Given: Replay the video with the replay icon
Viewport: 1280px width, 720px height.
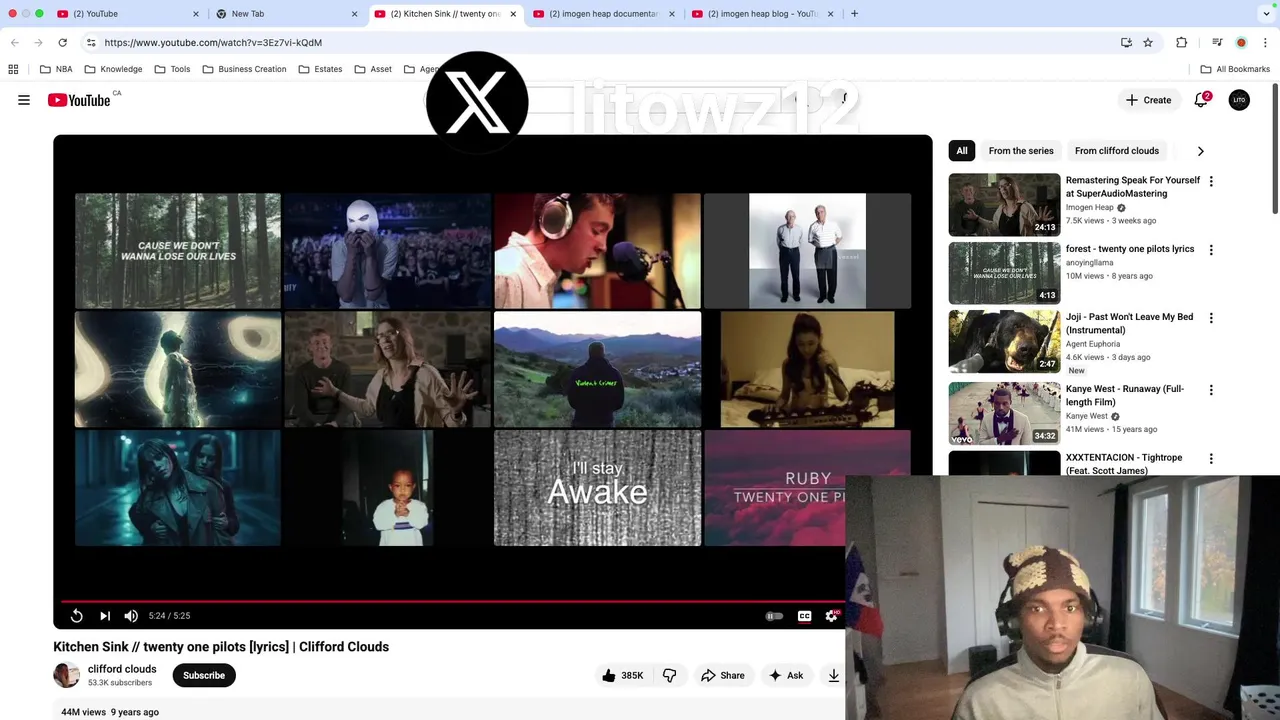Looking at the screenshot, I should point(77,616).
